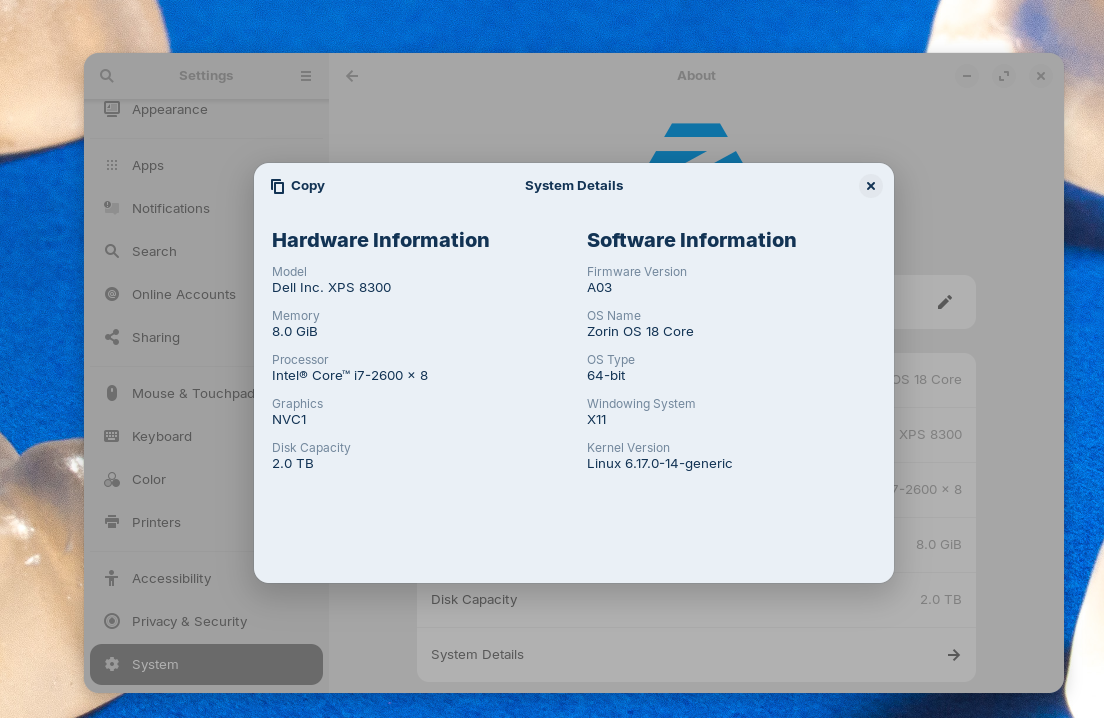Select the System sidebar entry

(206, 665)
